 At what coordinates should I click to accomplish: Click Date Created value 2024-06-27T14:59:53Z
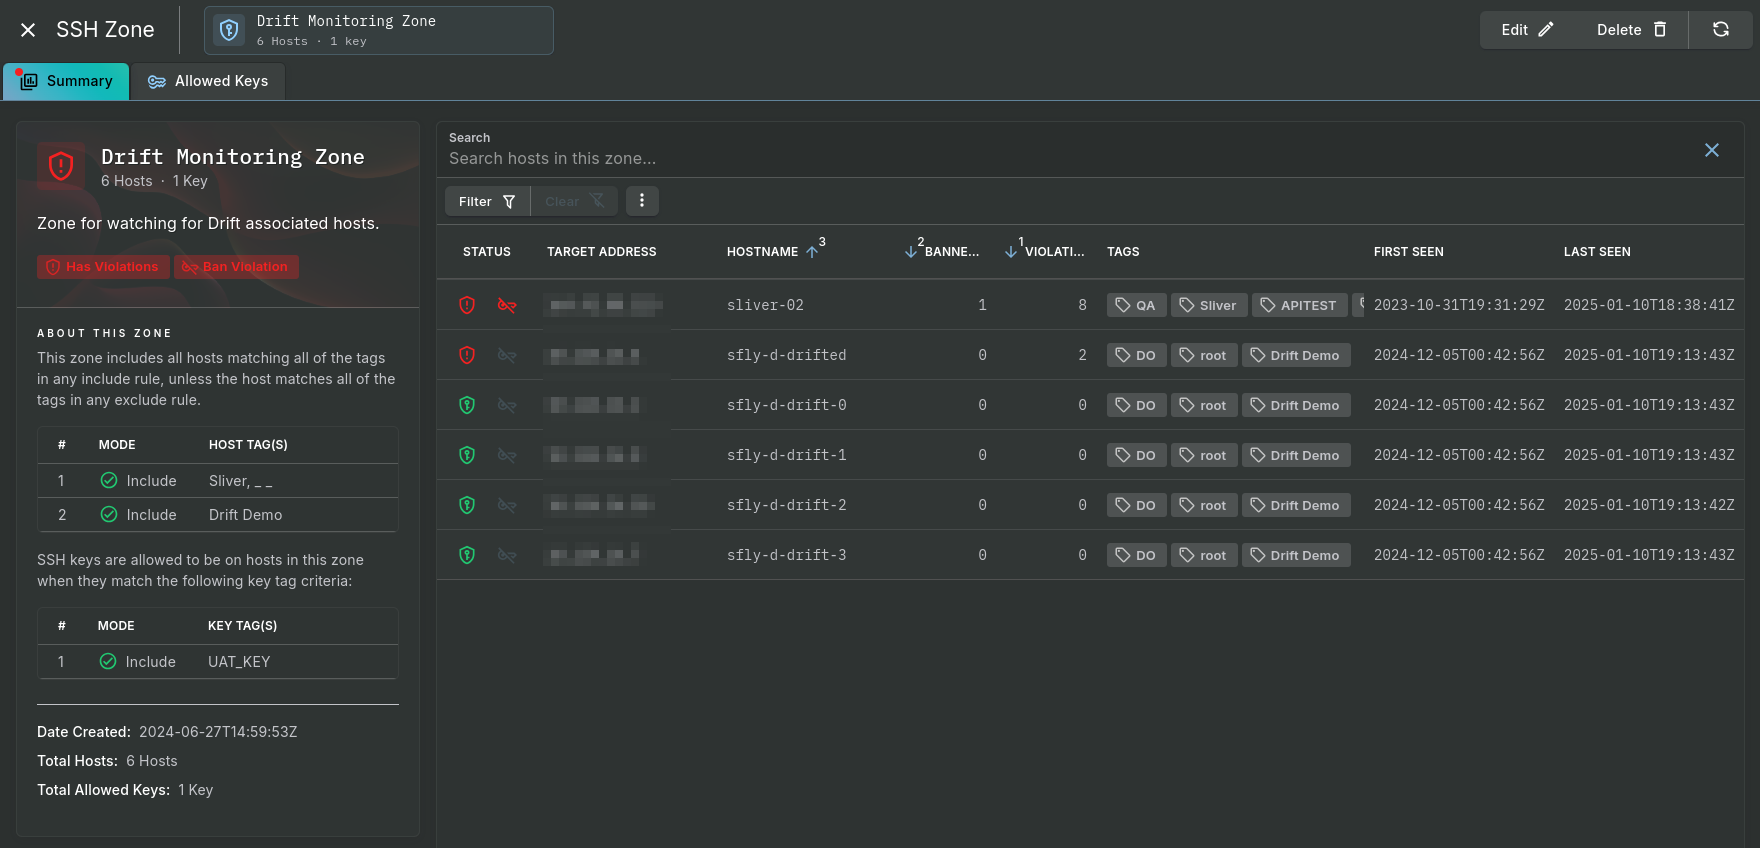(218, 732)
